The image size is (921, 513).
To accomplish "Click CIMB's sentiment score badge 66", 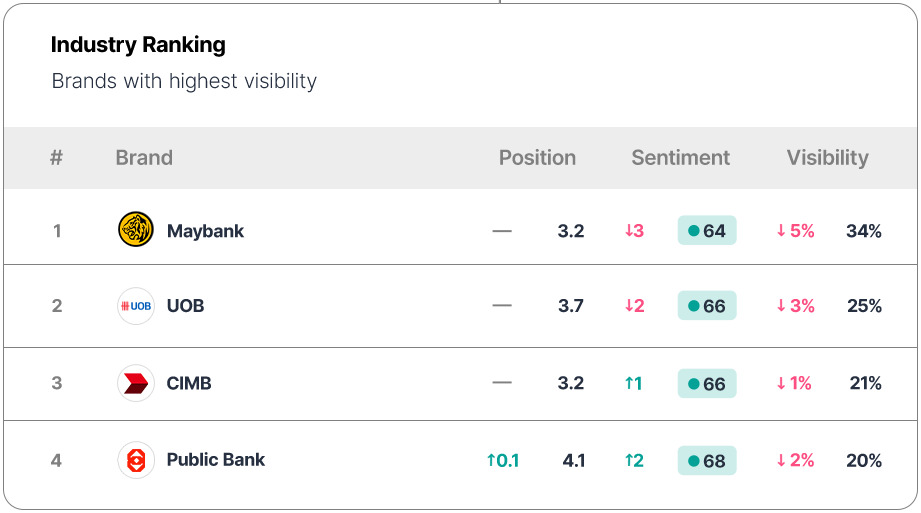I will 707,384.
